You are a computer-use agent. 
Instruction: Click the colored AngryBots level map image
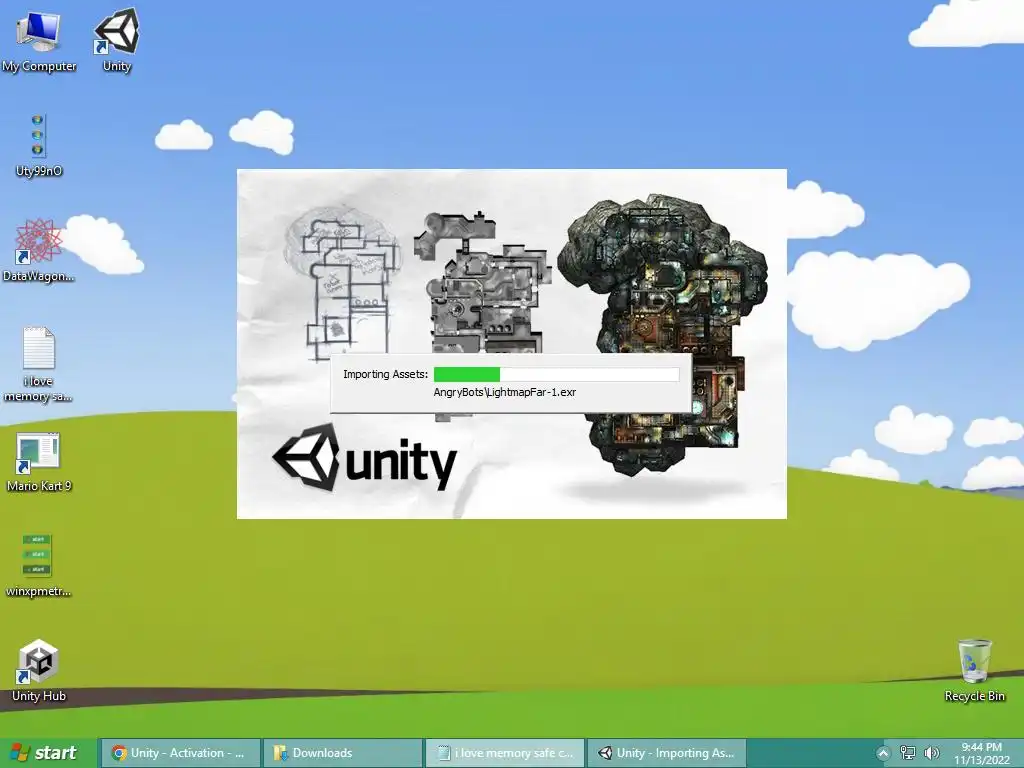coord(662,333)
